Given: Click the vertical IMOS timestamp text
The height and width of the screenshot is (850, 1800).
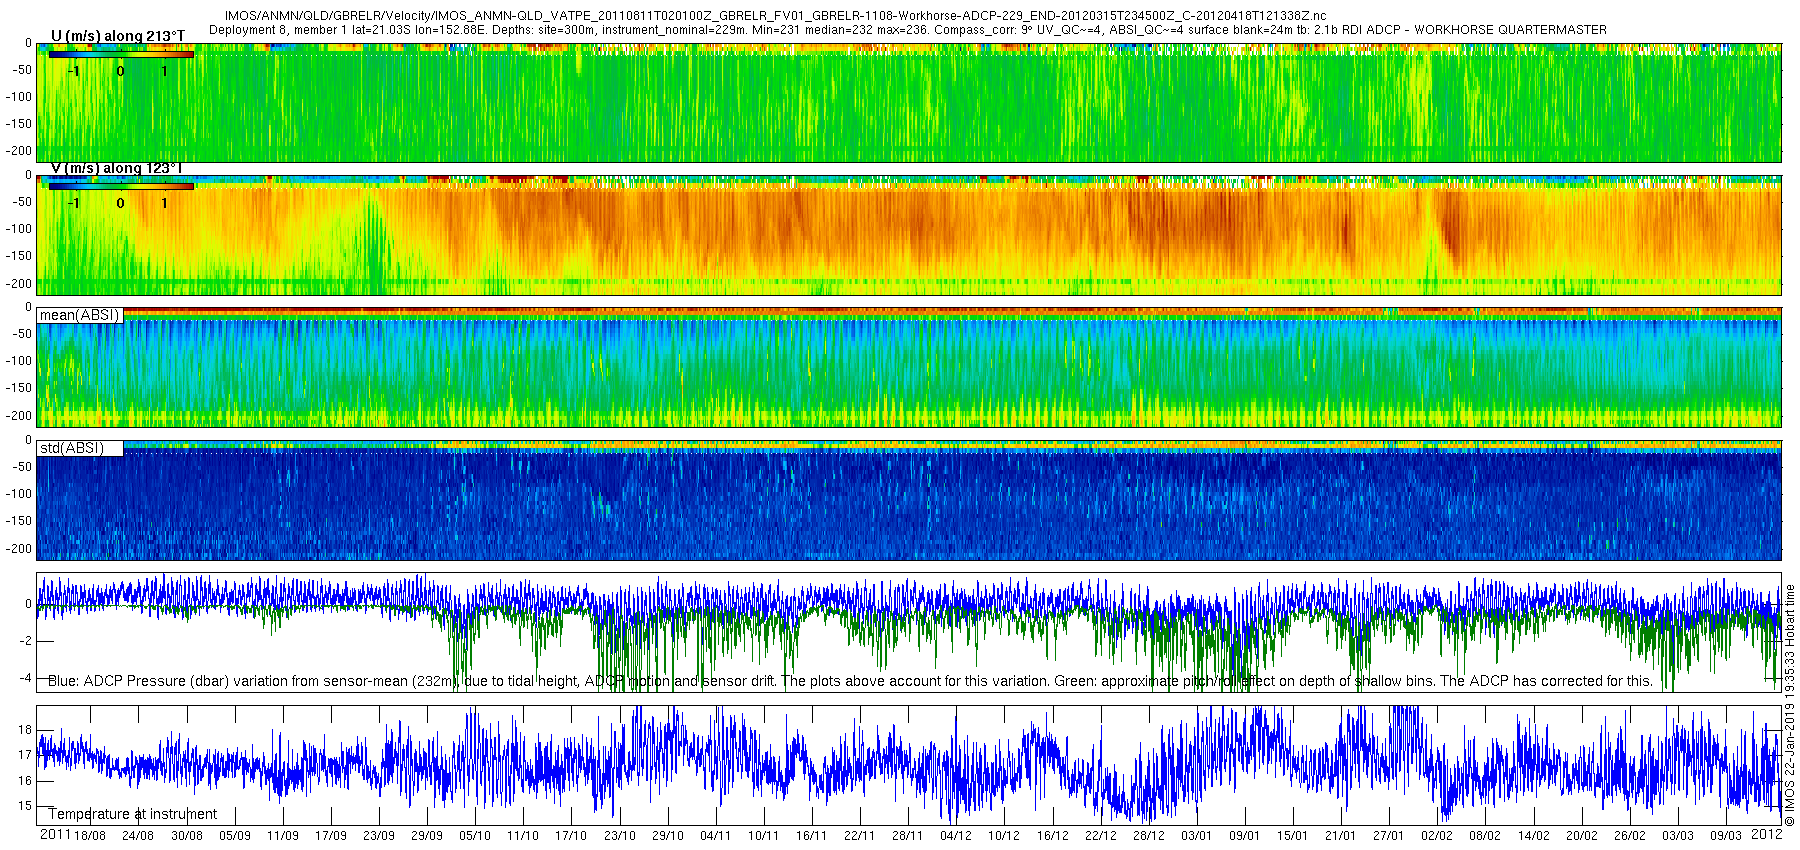Looking at the screenshot, I should point(1790,707).
